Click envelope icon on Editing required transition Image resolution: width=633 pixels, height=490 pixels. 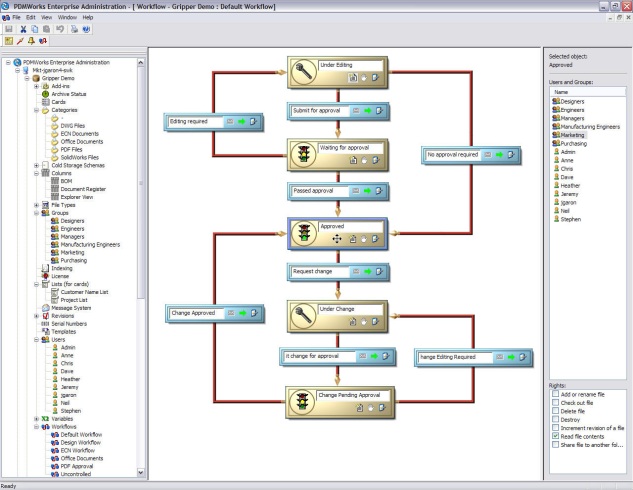pyautogui.click(x=230, y=121)
